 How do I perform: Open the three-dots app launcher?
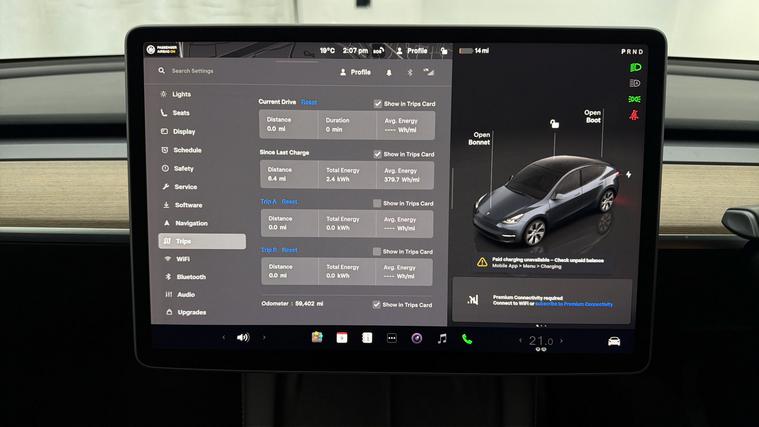[392, 338]
